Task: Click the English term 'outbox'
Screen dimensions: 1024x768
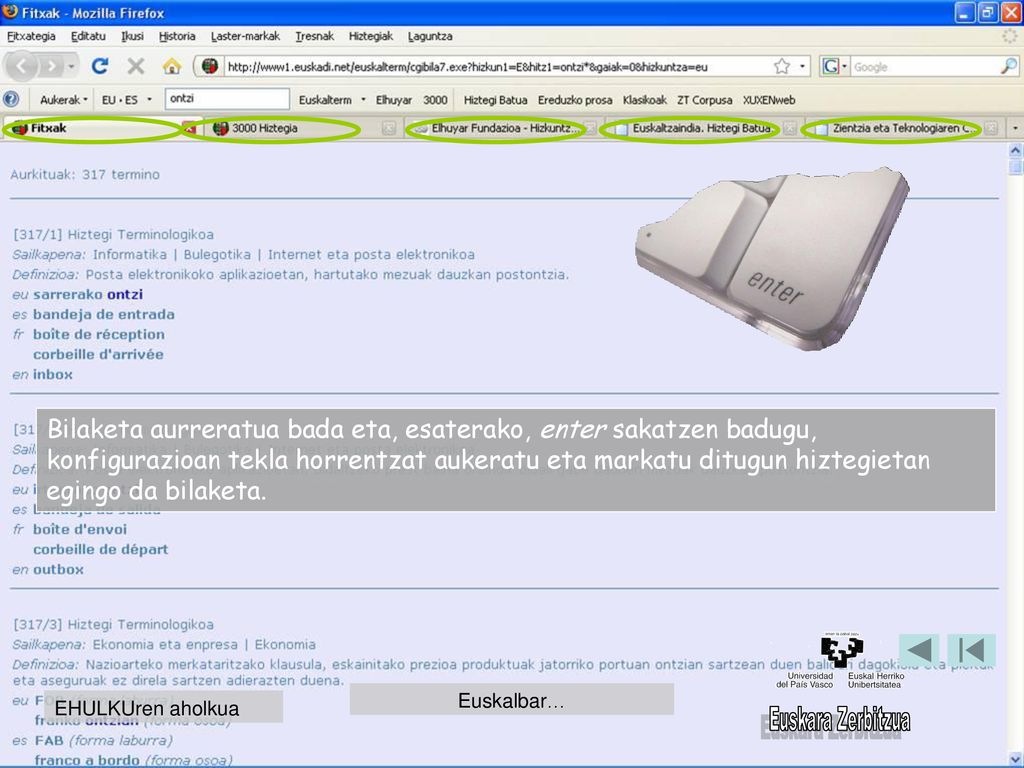Action: pyautogui.click(x=58, y=569)
